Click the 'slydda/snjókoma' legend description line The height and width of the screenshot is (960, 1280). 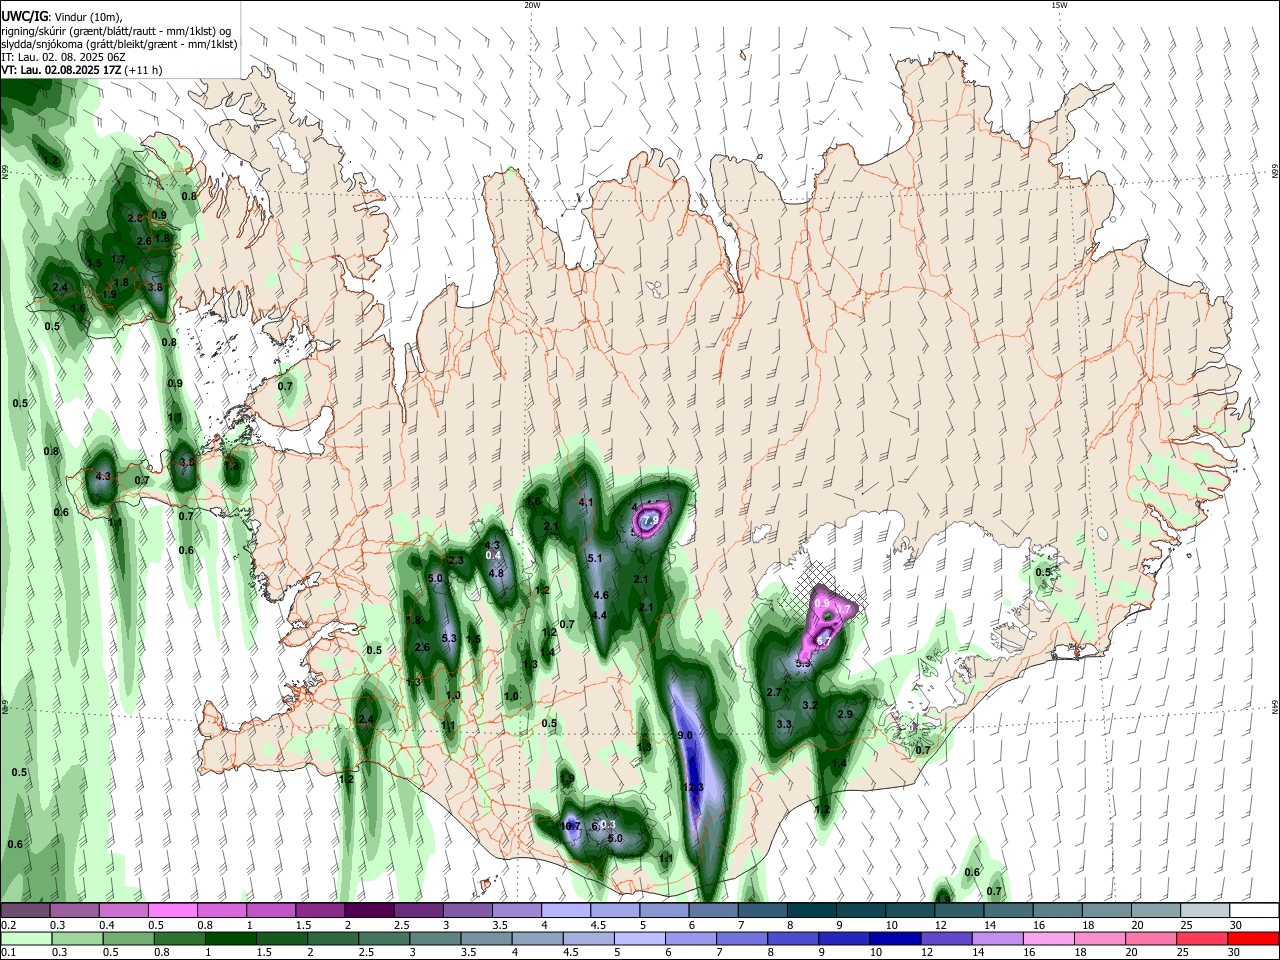click(x=119, y=44)
